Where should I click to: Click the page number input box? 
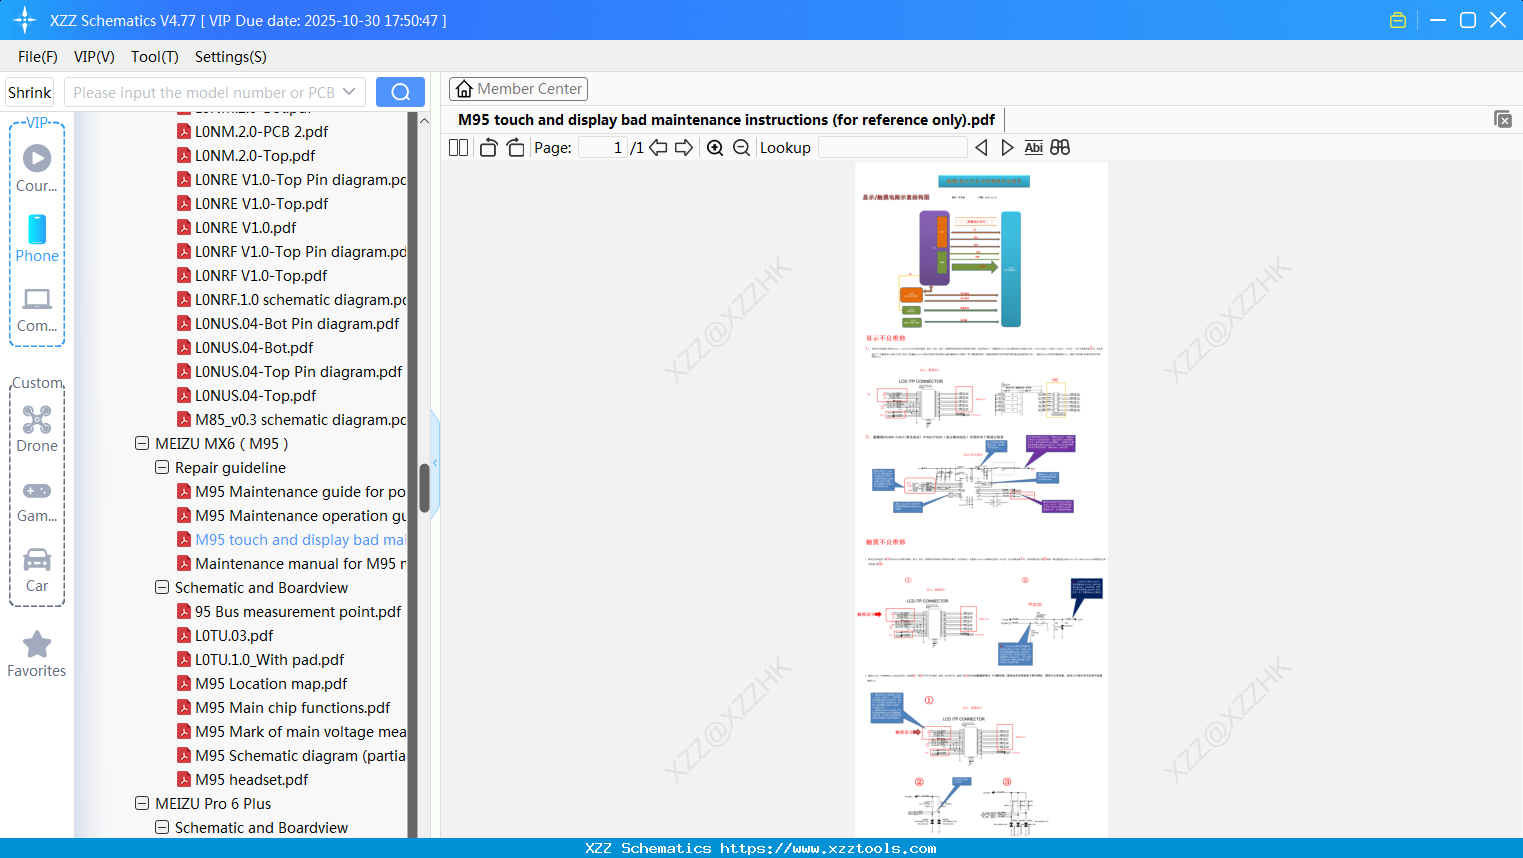[602, 147]
